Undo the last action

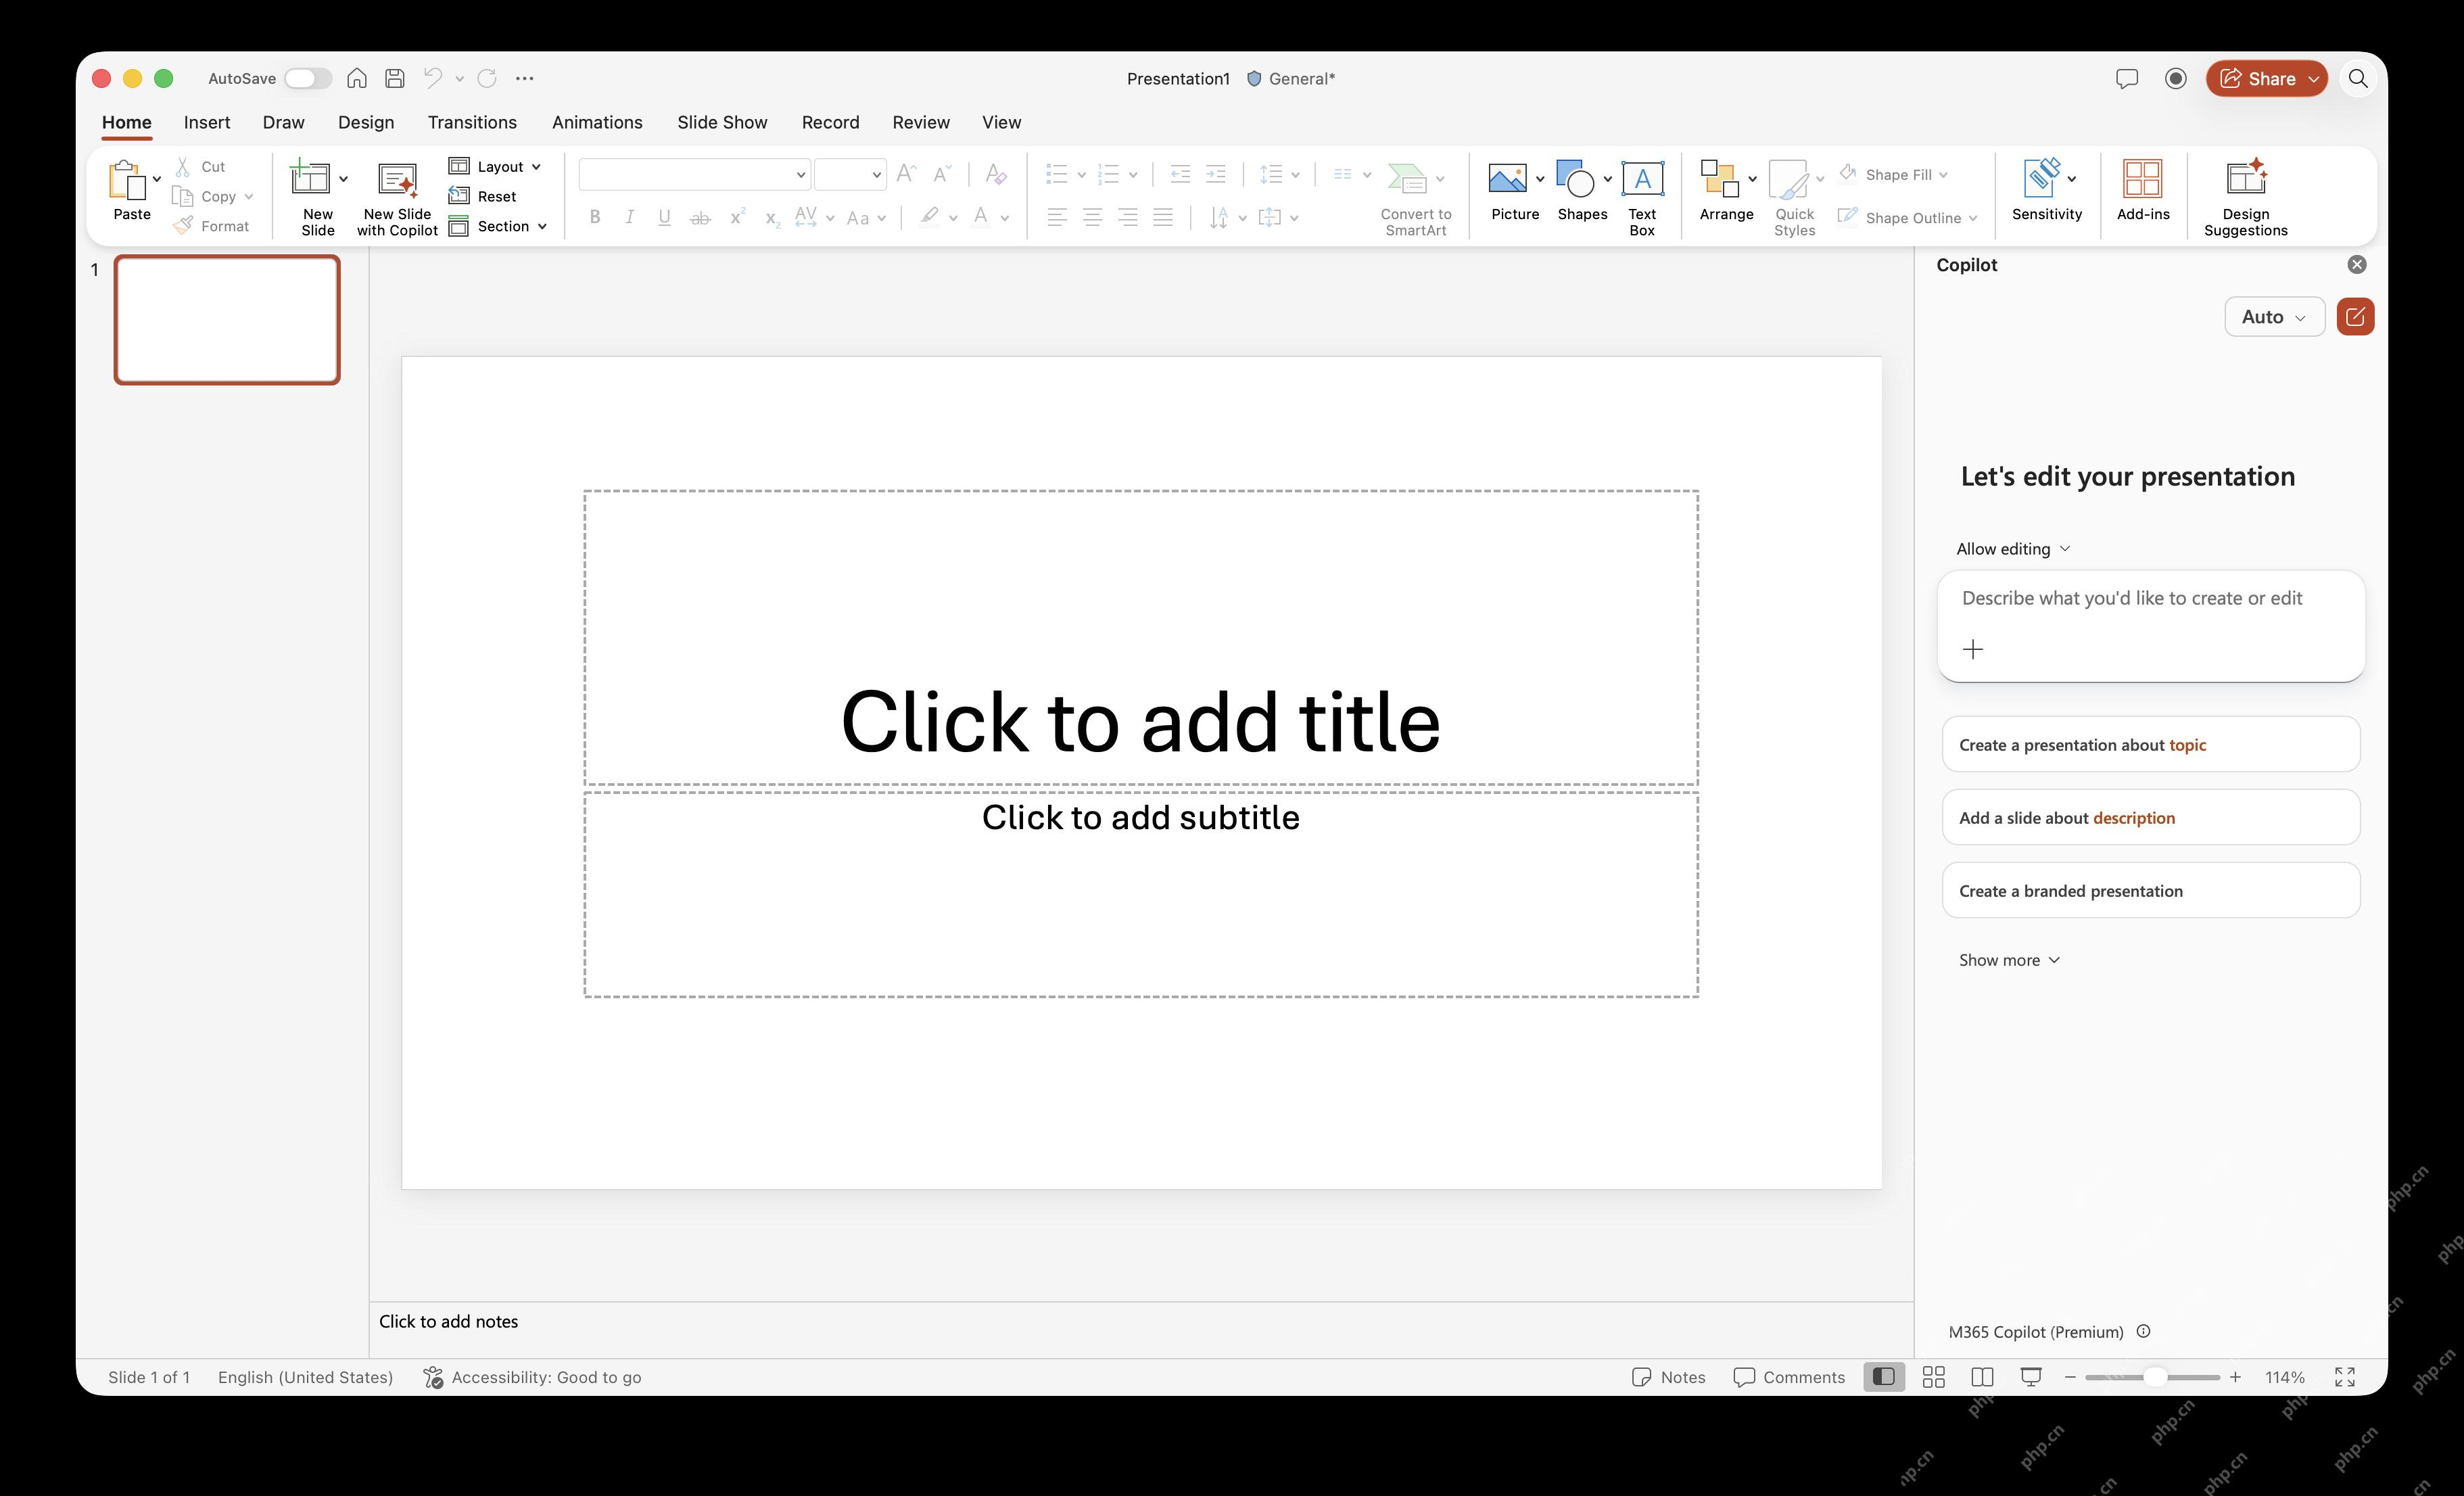pos(433,77)
